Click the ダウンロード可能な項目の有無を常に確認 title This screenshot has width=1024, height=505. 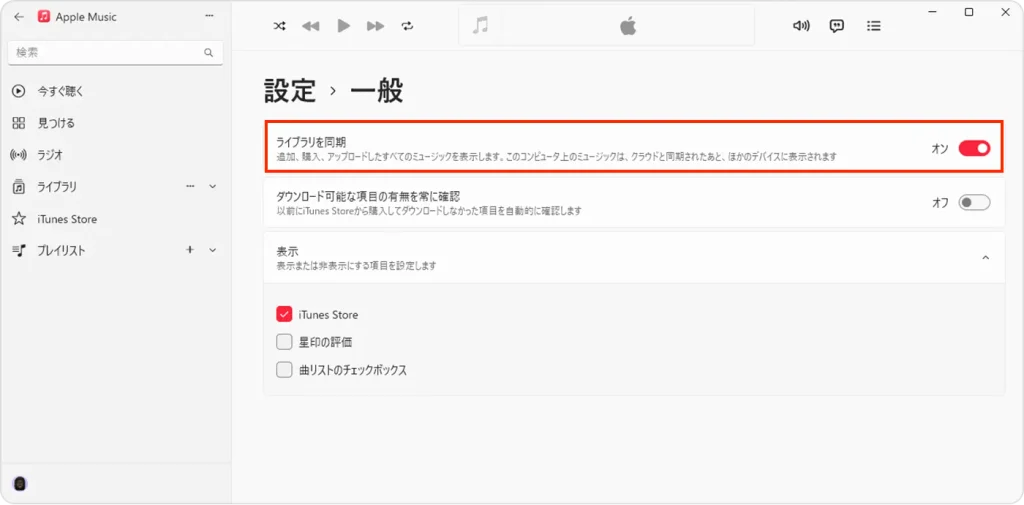pos(368,196)
